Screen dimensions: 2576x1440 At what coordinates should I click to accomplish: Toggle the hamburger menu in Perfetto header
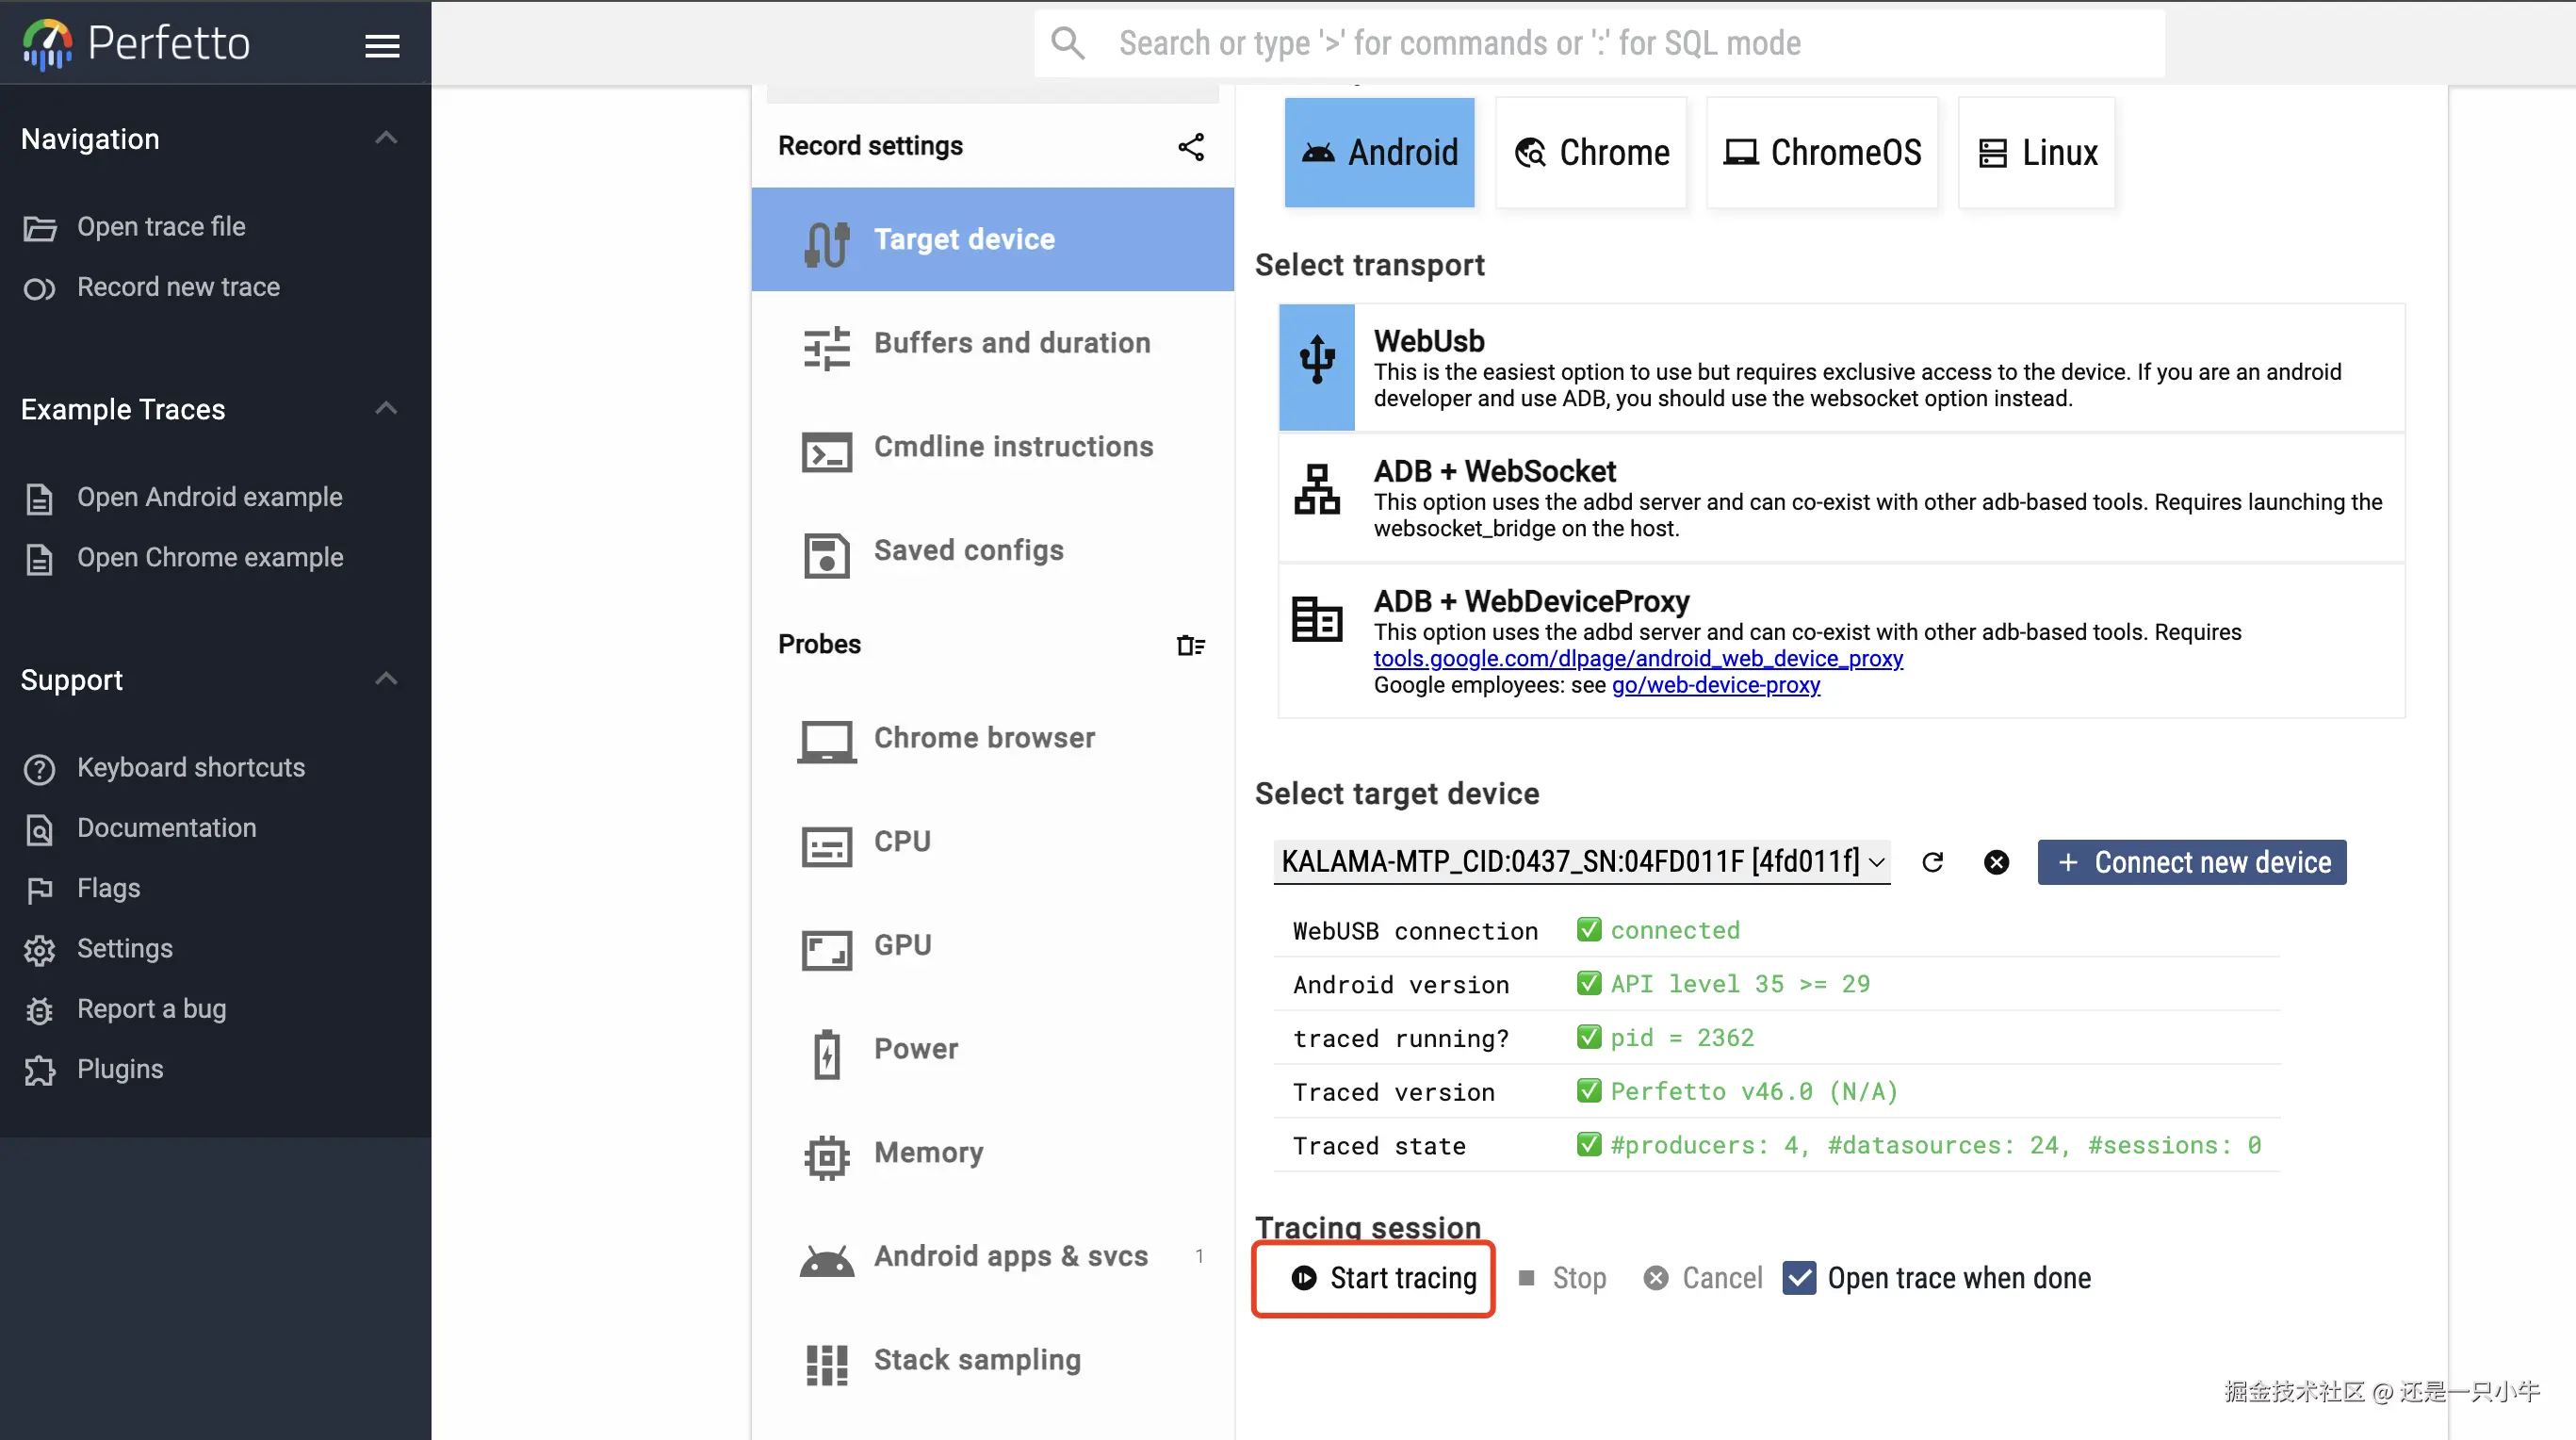pyautogui.click(x=382, y=45)
